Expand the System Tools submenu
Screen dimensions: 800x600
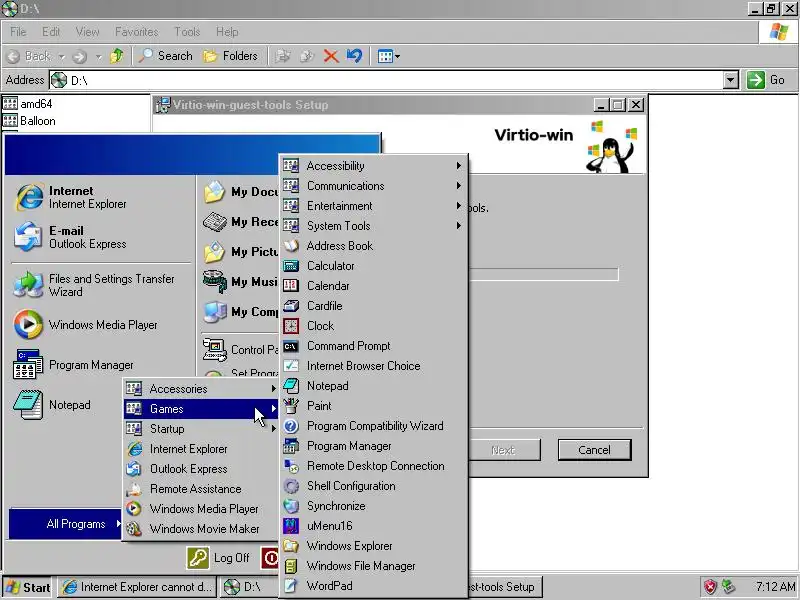pos(373,226)
